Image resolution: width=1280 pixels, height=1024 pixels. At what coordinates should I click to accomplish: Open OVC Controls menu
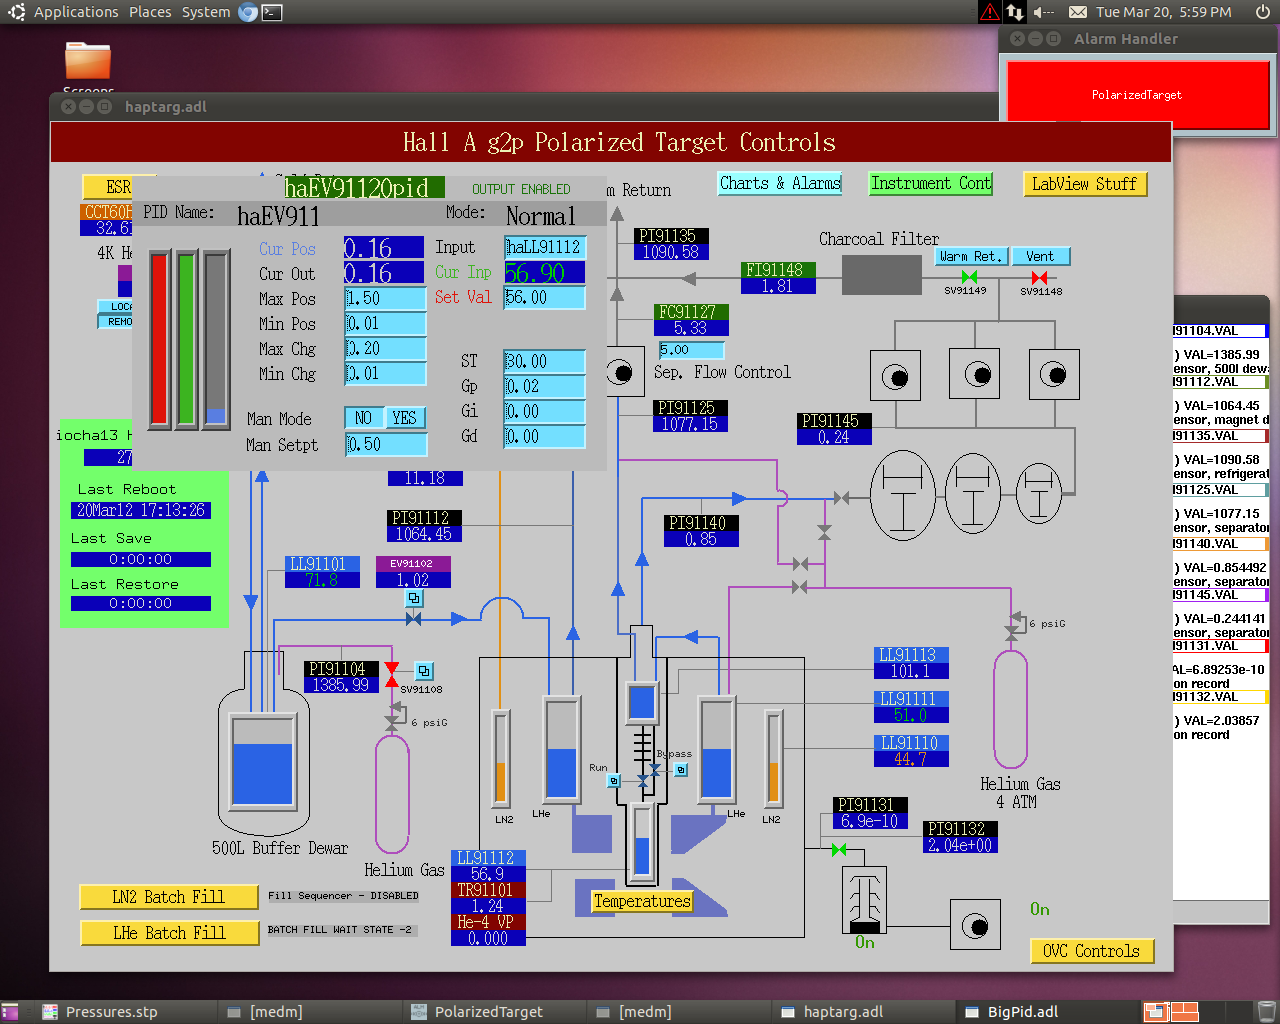pyautogui.click(x=1092, y=951)
